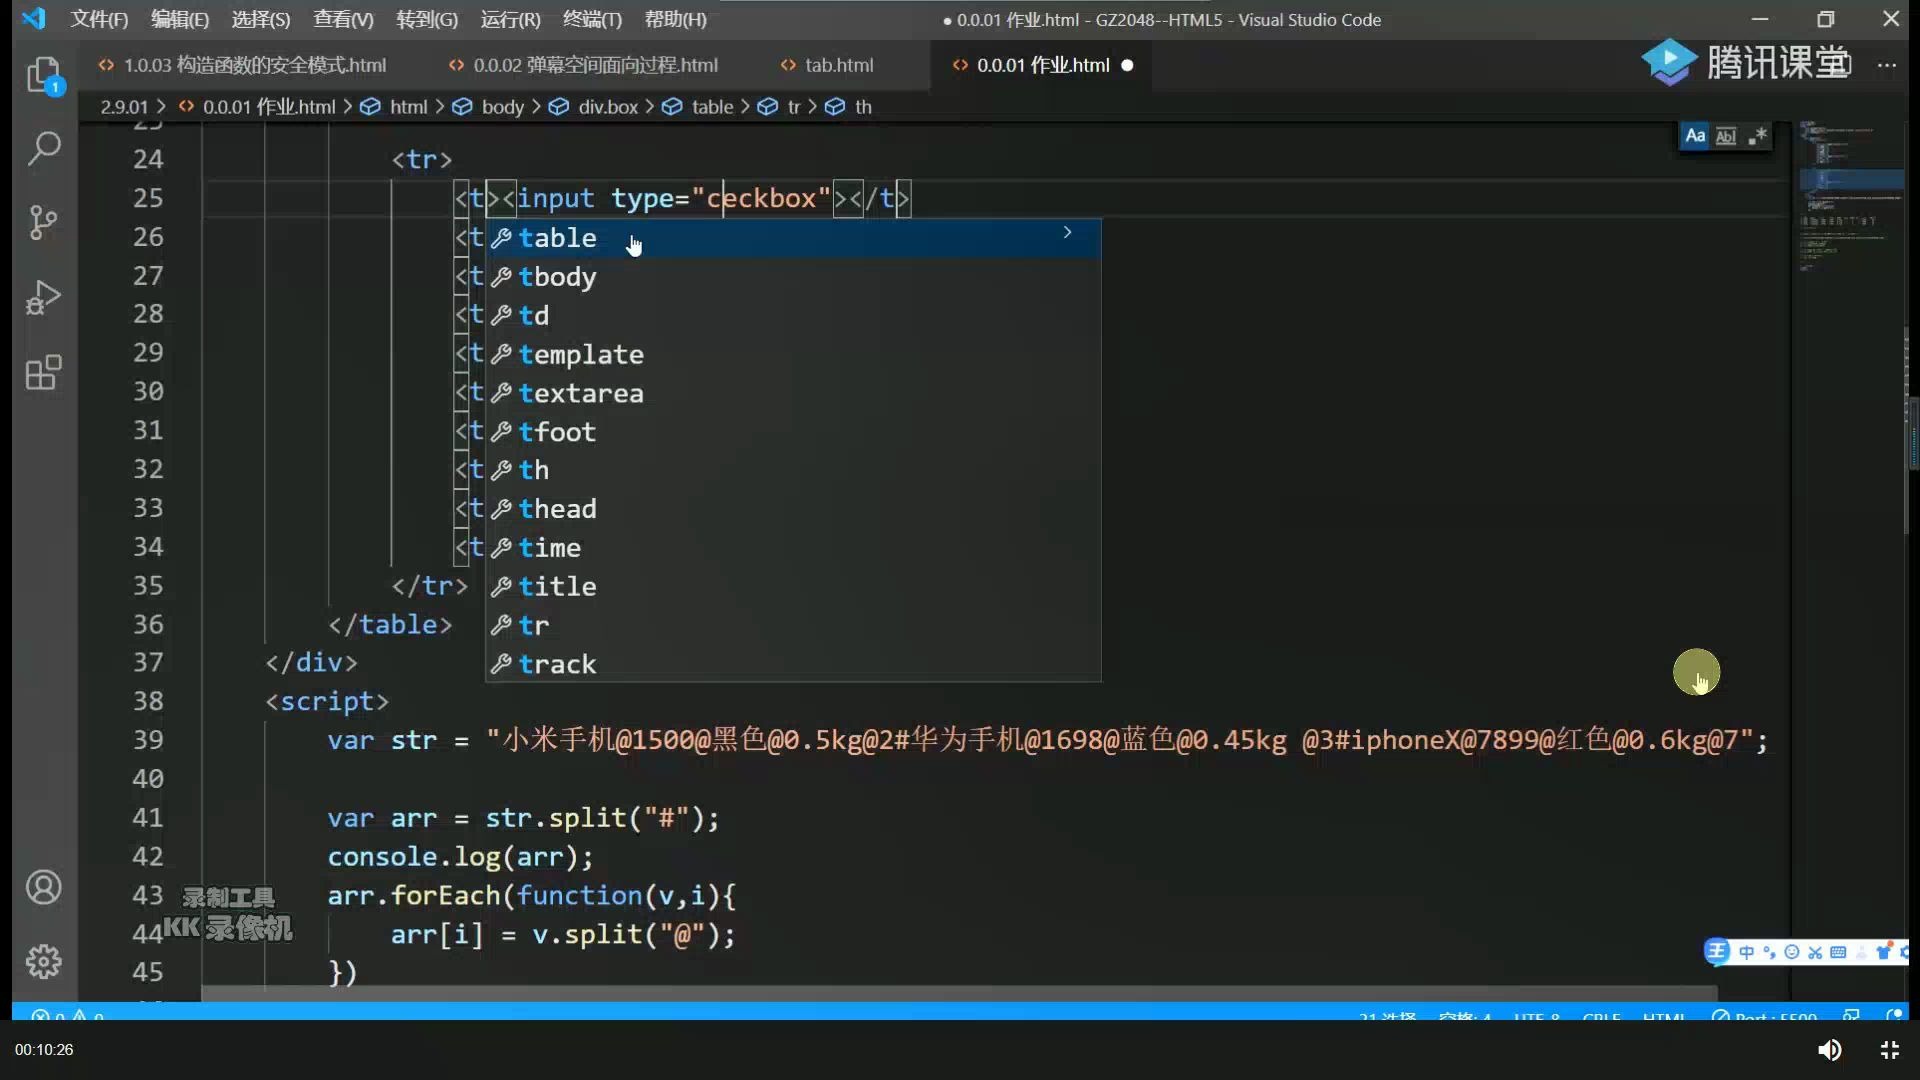
Task: Toggle Match Whole Word option
Action: (x=1726, y=136)
